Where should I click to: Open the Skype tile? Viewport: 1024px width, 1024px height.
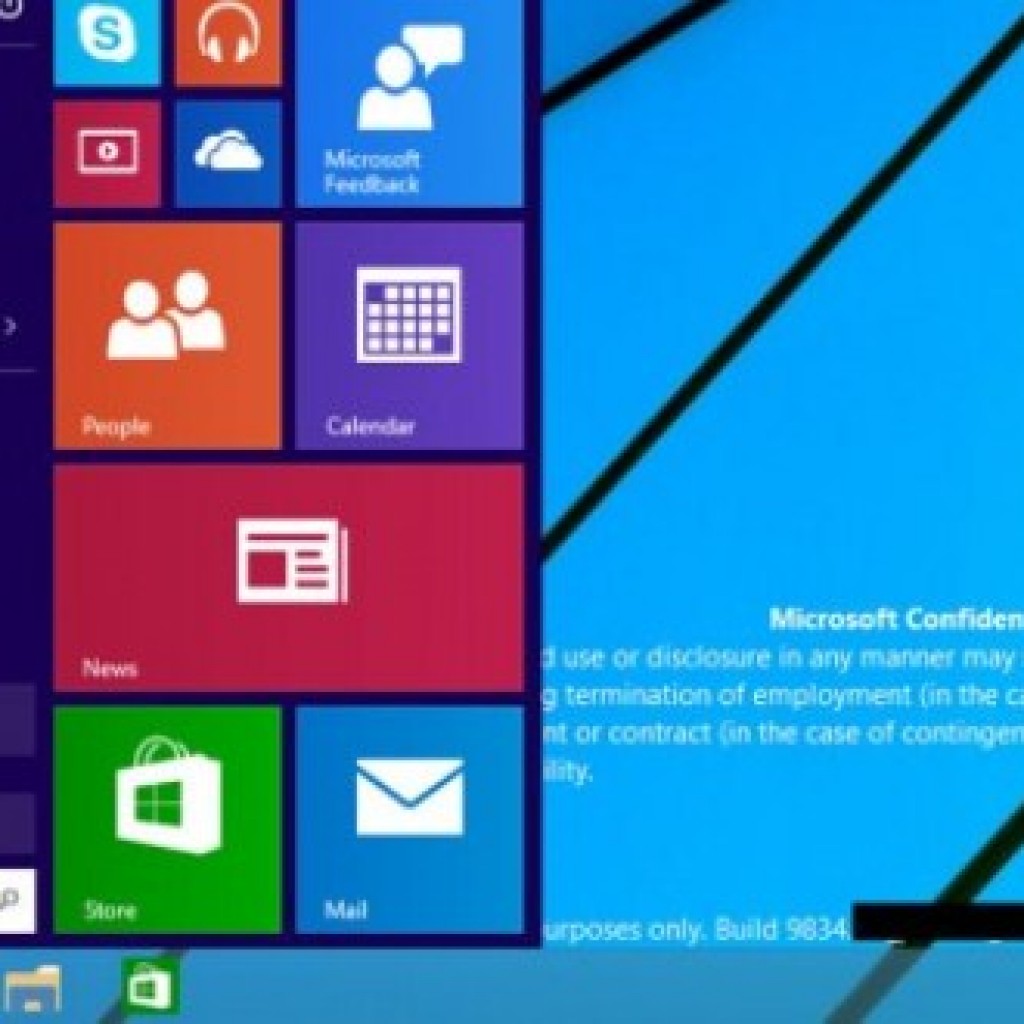pyautogui.click(x=107, y=42)
